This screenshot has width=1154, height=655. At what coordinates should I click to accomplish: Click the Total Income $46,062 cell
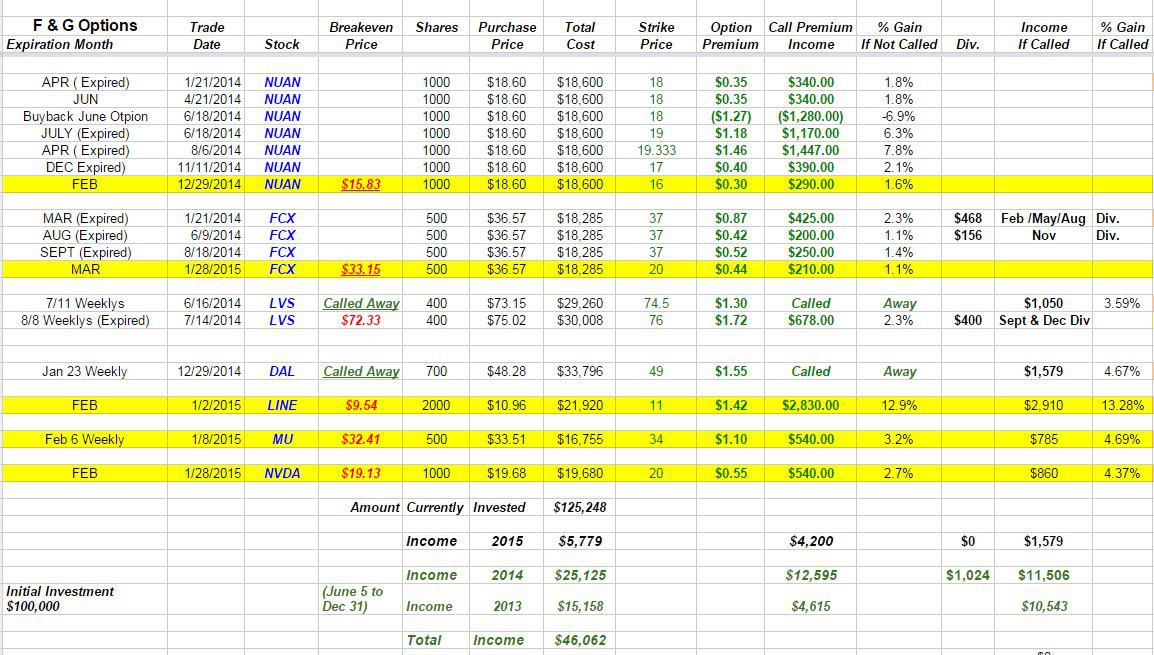tap(580, 640)
